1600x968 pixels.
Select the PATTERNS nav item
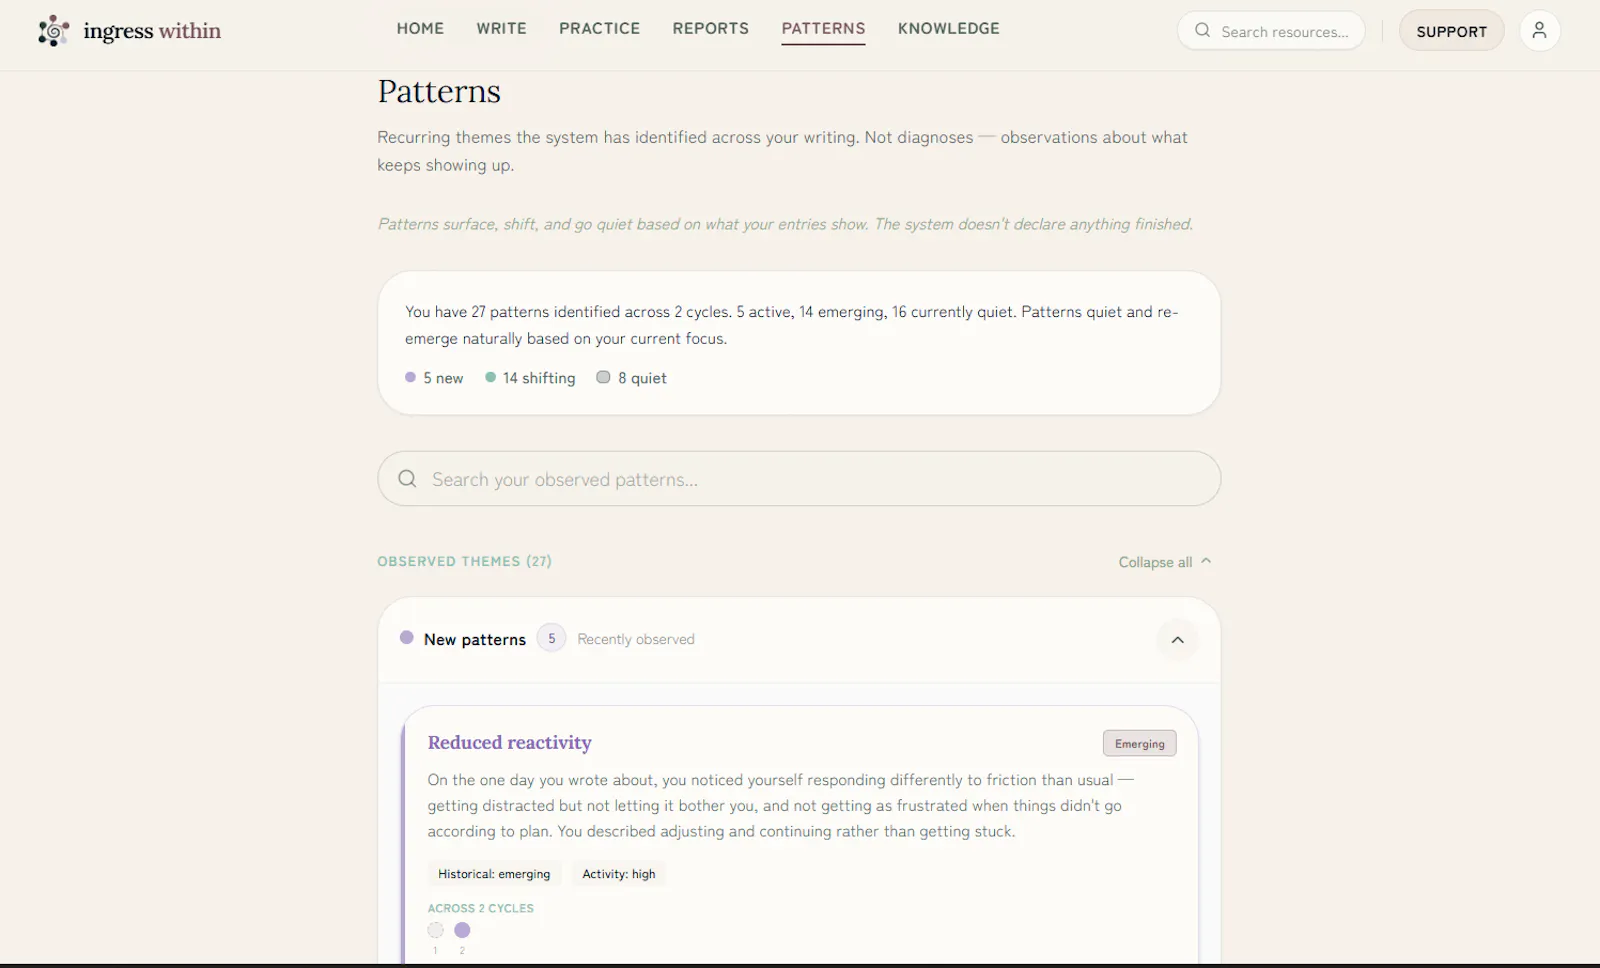tap(823, 29)
